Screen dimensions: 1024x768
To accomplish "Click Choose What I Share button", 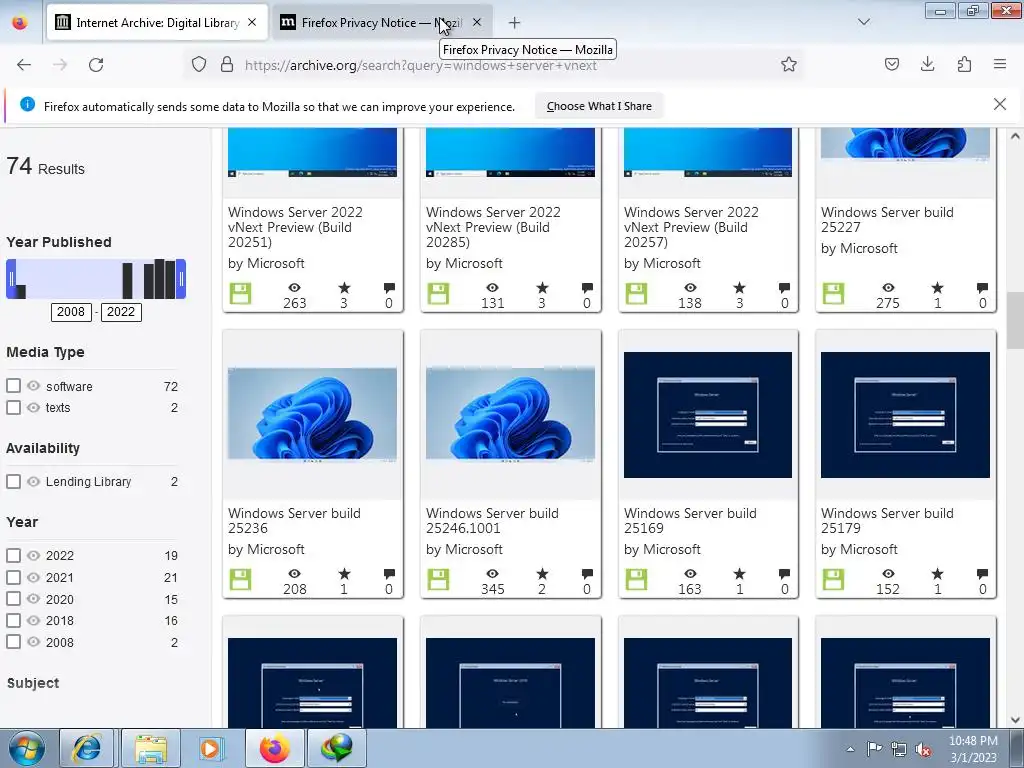I will [599, 106].
